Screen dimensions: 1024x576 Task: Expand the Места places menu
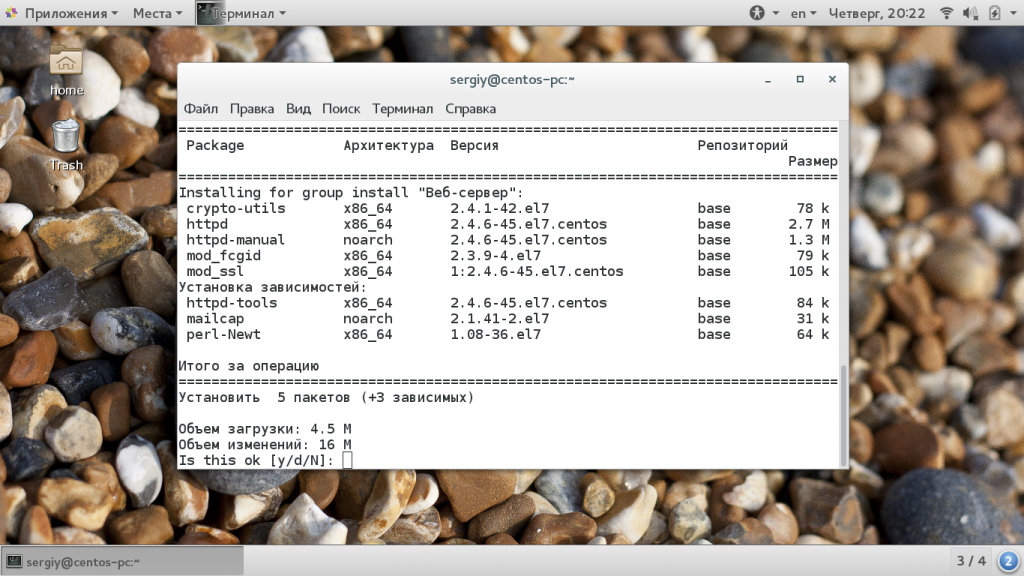(x=157, y=13)
